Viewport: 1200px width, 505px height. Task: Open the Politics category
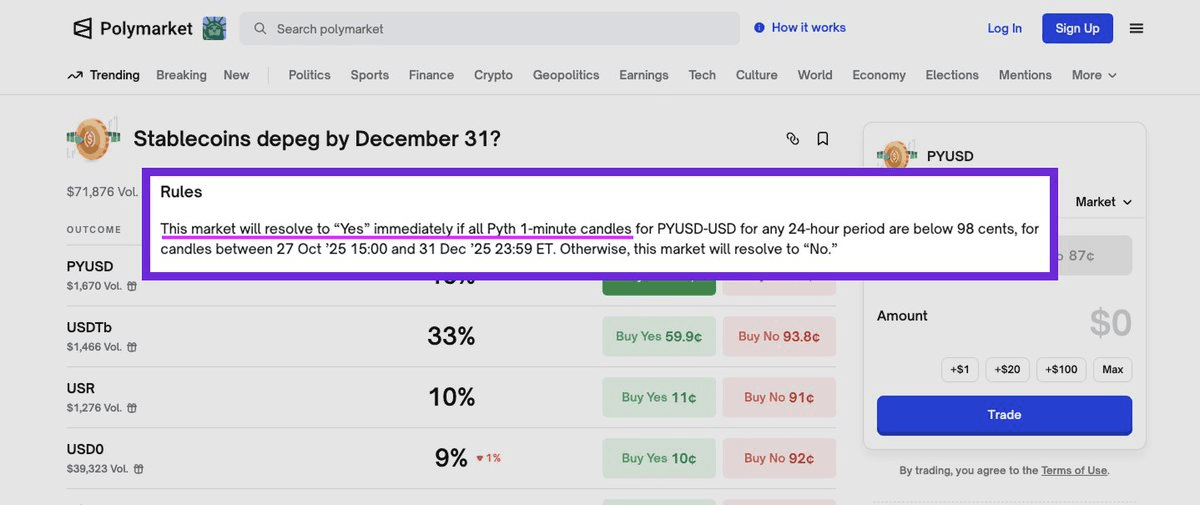[x=309, y=75]
